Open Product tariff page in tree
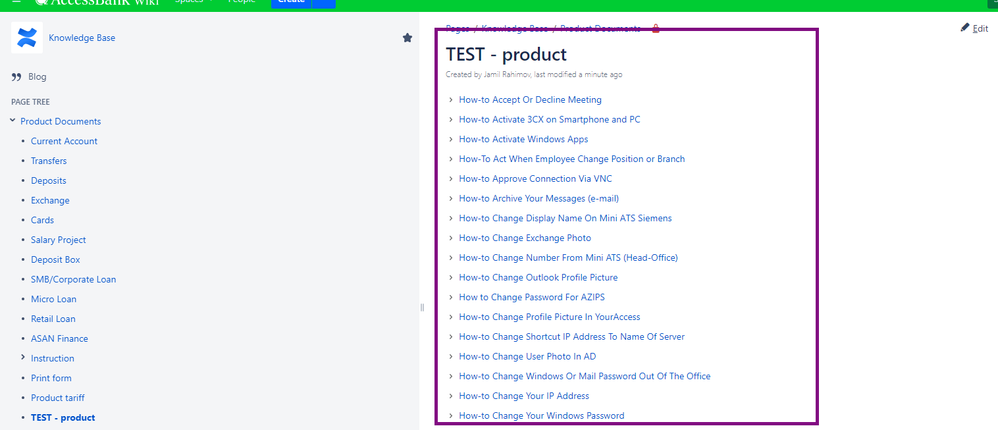Screen dimensions: 998x430 point(57,398)
